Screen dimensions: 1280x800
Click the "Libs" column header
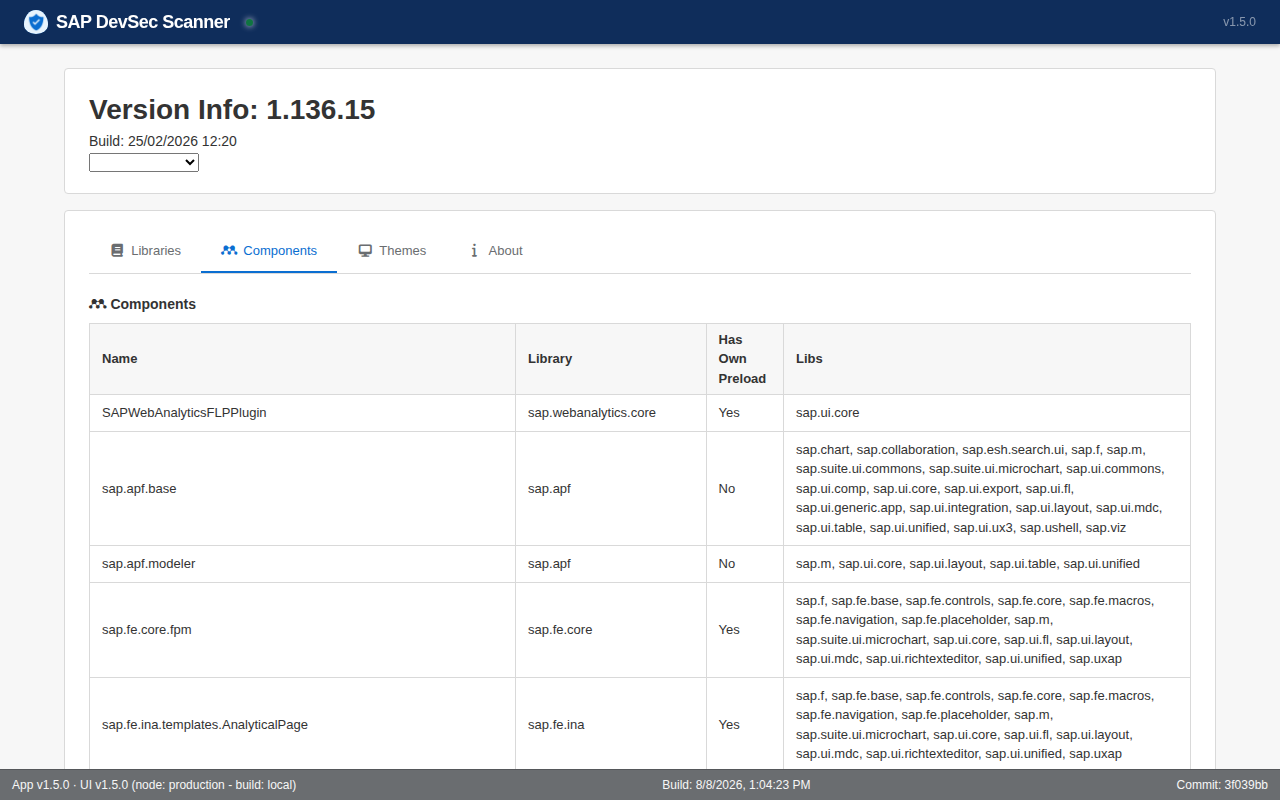coord(987,359)
